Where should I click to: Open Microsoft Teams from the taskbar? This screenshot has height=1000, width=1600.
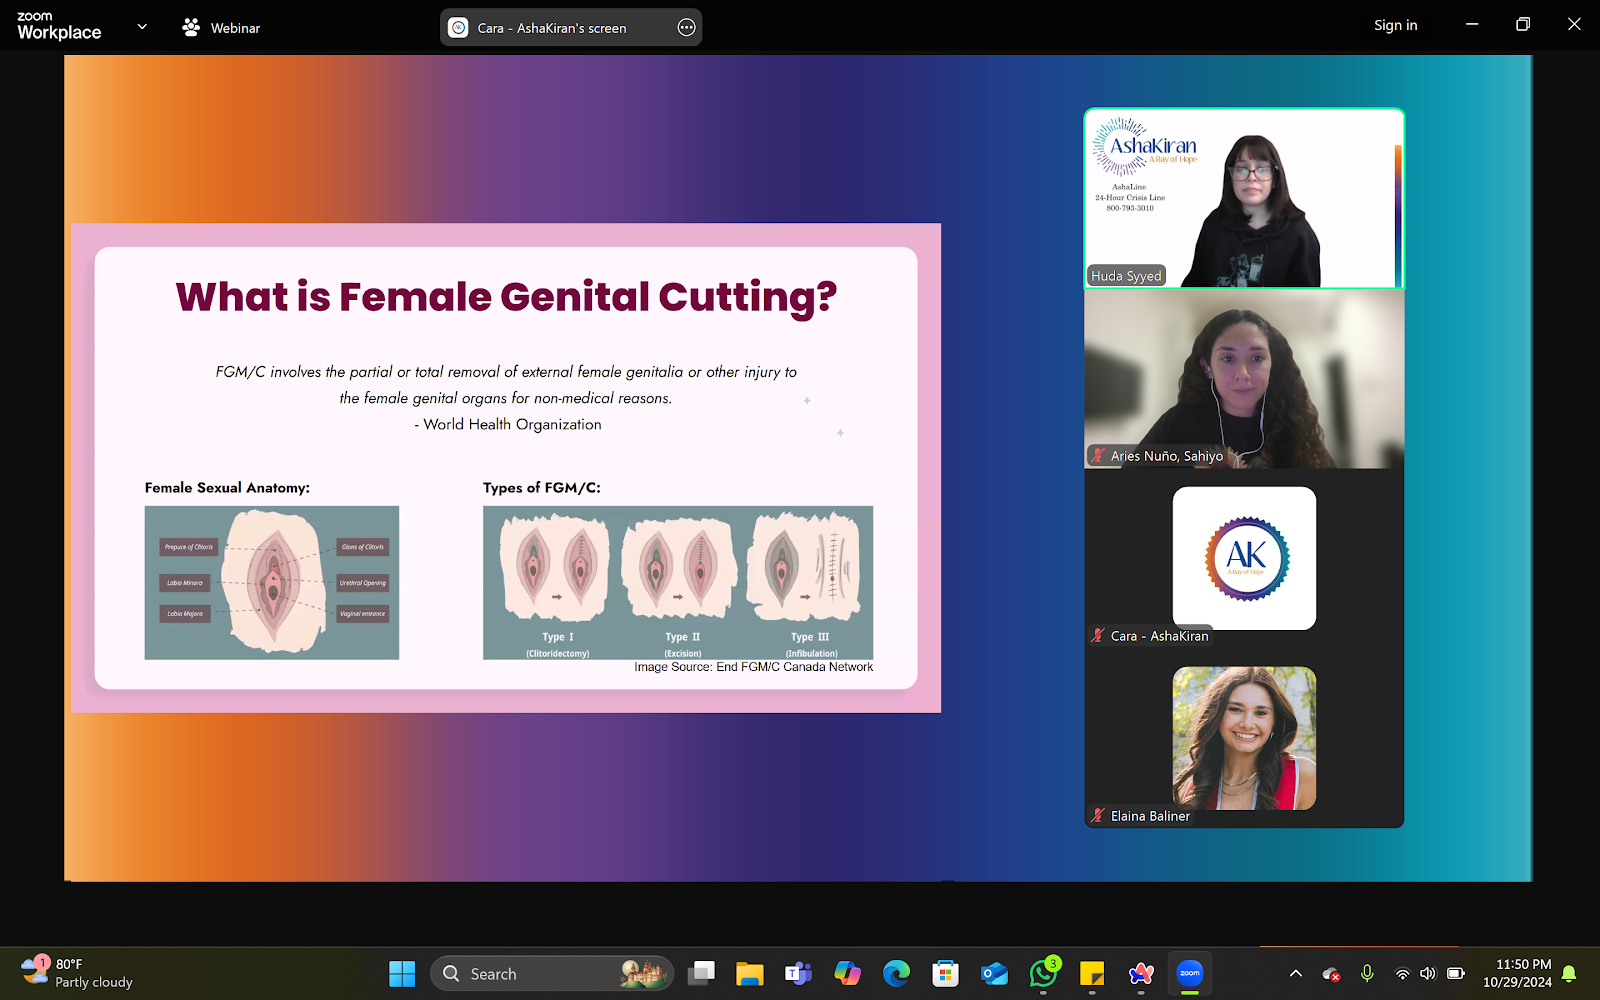point(798,973)
